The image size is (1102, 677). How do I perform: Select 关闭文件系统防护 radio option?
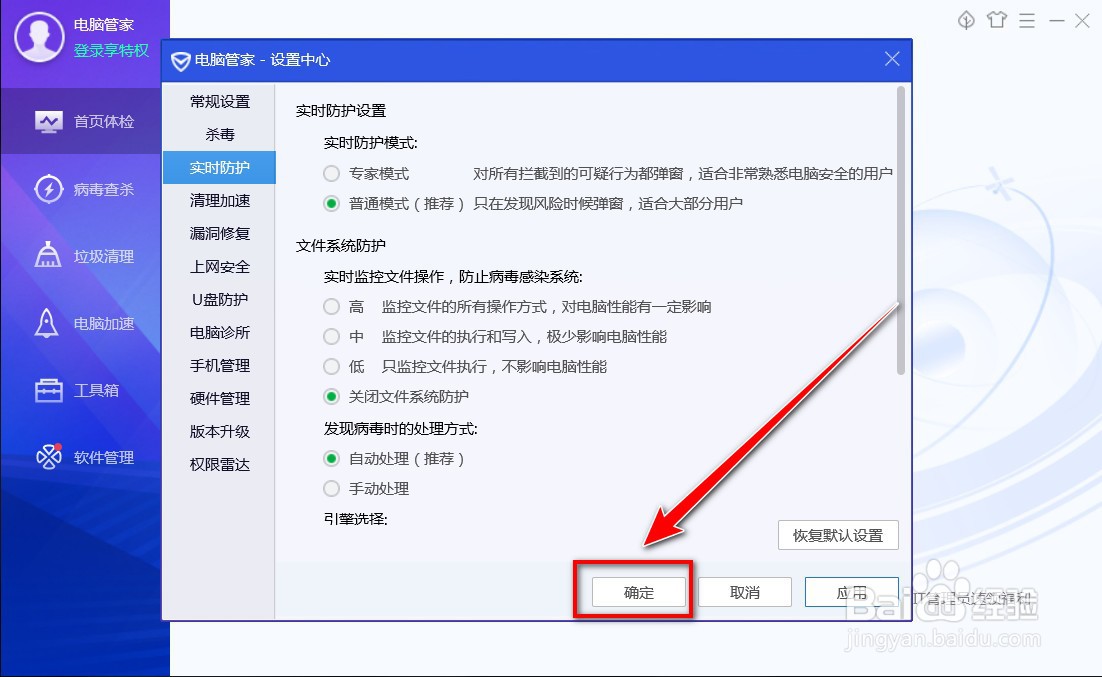click(x=331, y=397)
